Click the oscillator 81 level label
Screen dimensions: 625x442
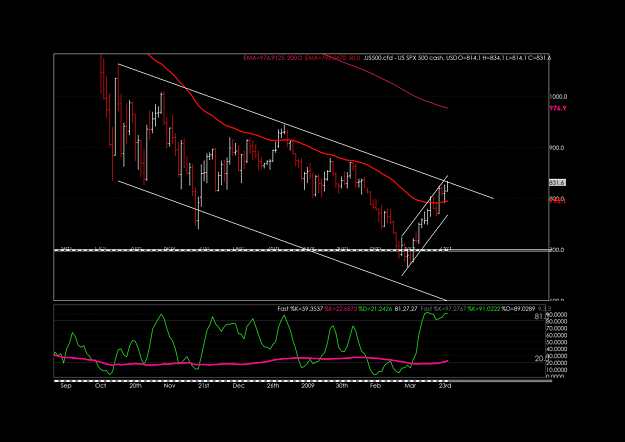[x=541, y=316]
